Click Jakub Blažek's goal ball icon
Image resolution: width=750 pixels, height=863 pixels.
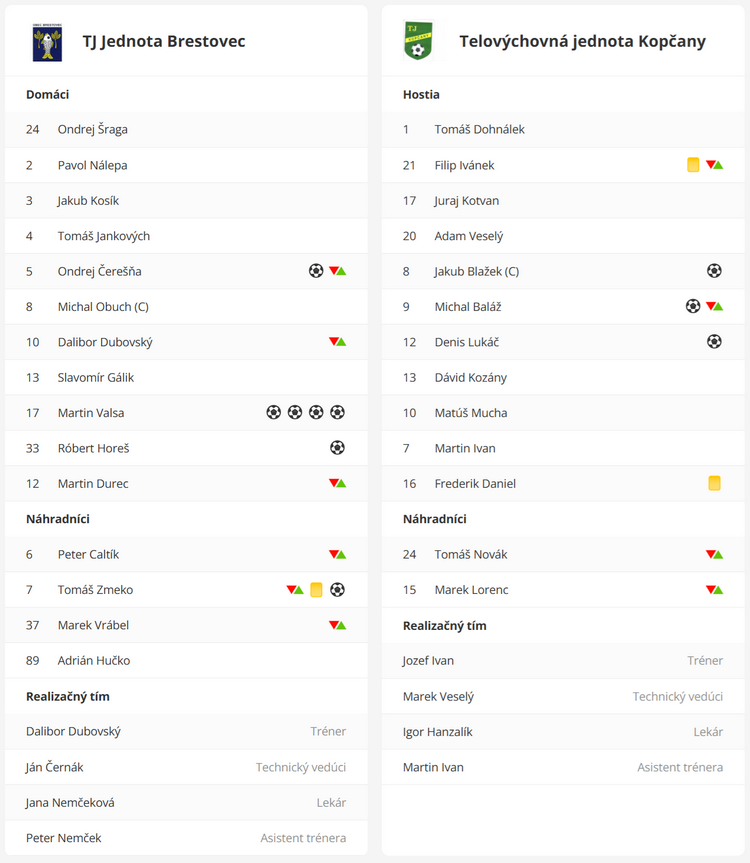coord(714,271)
